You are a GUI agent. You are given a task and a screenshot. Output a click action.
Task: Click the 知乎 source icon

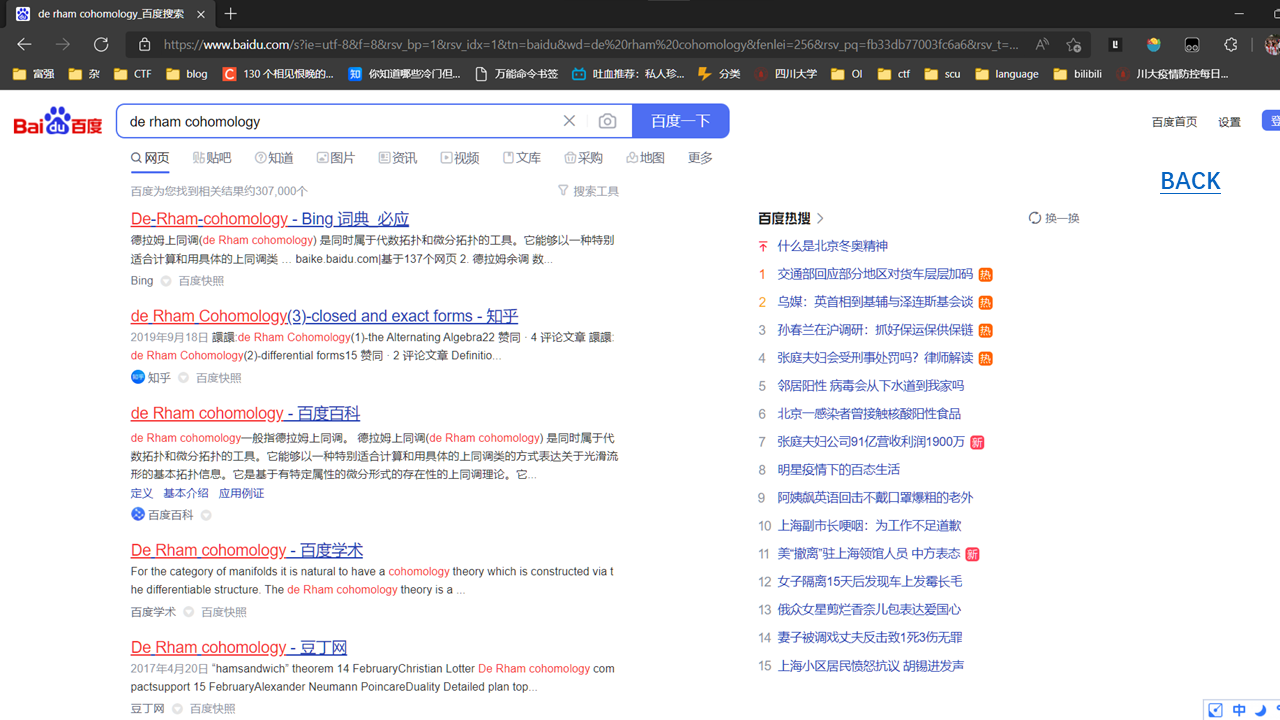[138, 377]
